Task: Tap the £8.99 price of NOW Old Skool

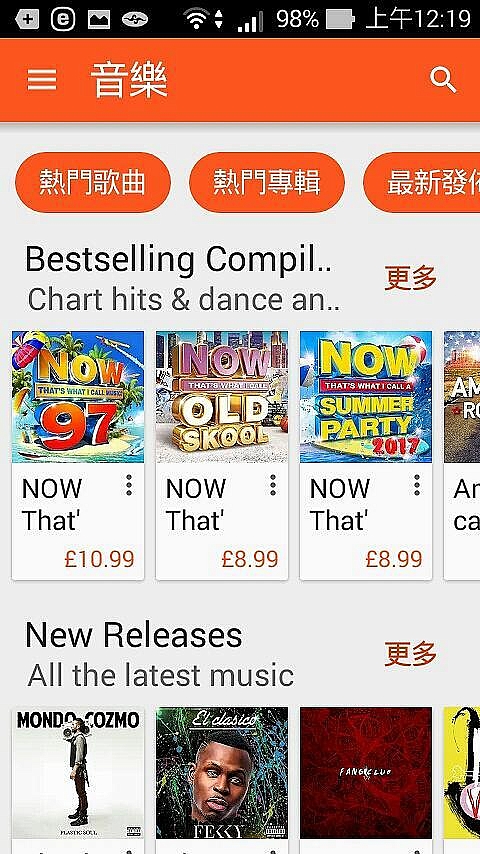Action: [x=250, y=559]
